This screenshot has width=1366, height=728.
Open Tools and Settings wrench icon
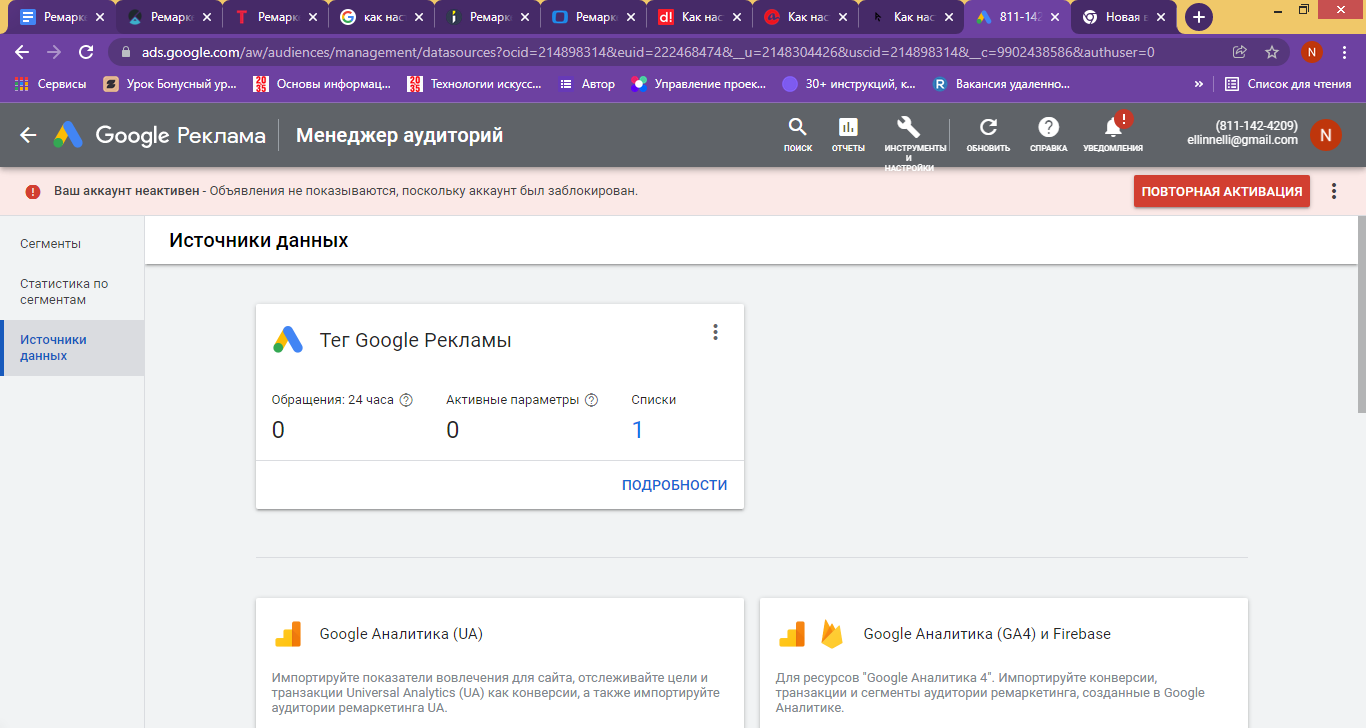[908, 128]
